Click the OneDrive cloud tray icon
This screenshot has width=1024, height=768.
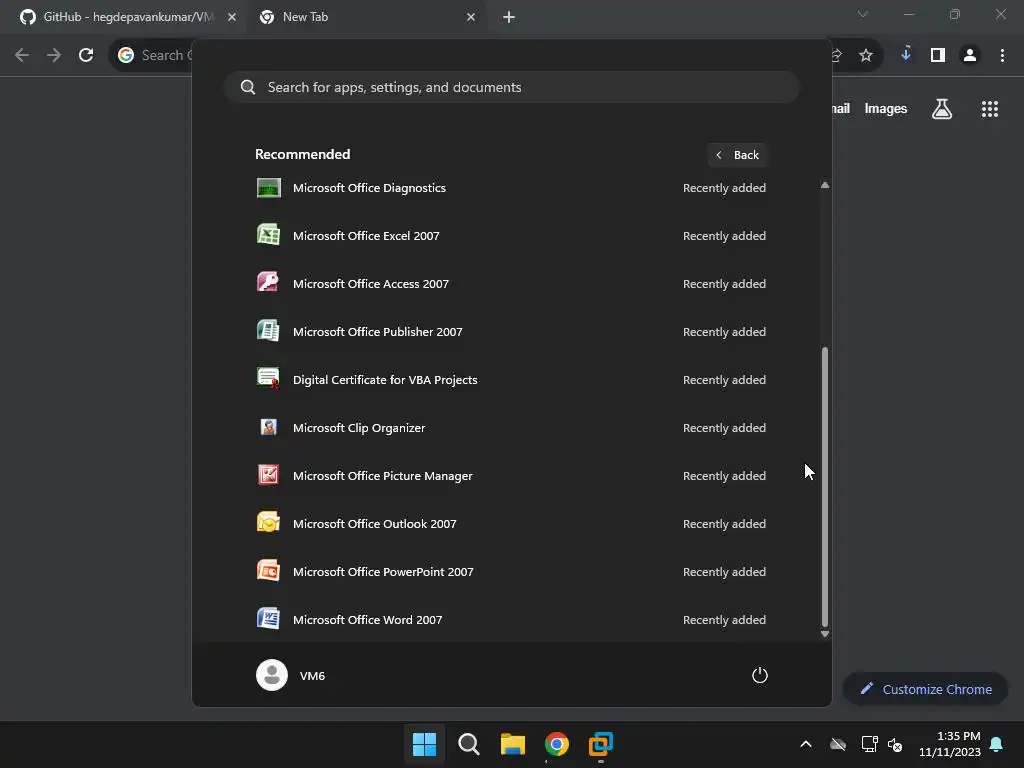tap(838, 744)
